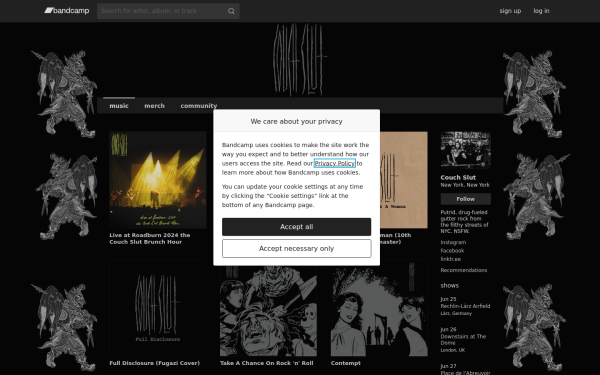
Task: Open the log in link
Action: (x=541, y=11)
